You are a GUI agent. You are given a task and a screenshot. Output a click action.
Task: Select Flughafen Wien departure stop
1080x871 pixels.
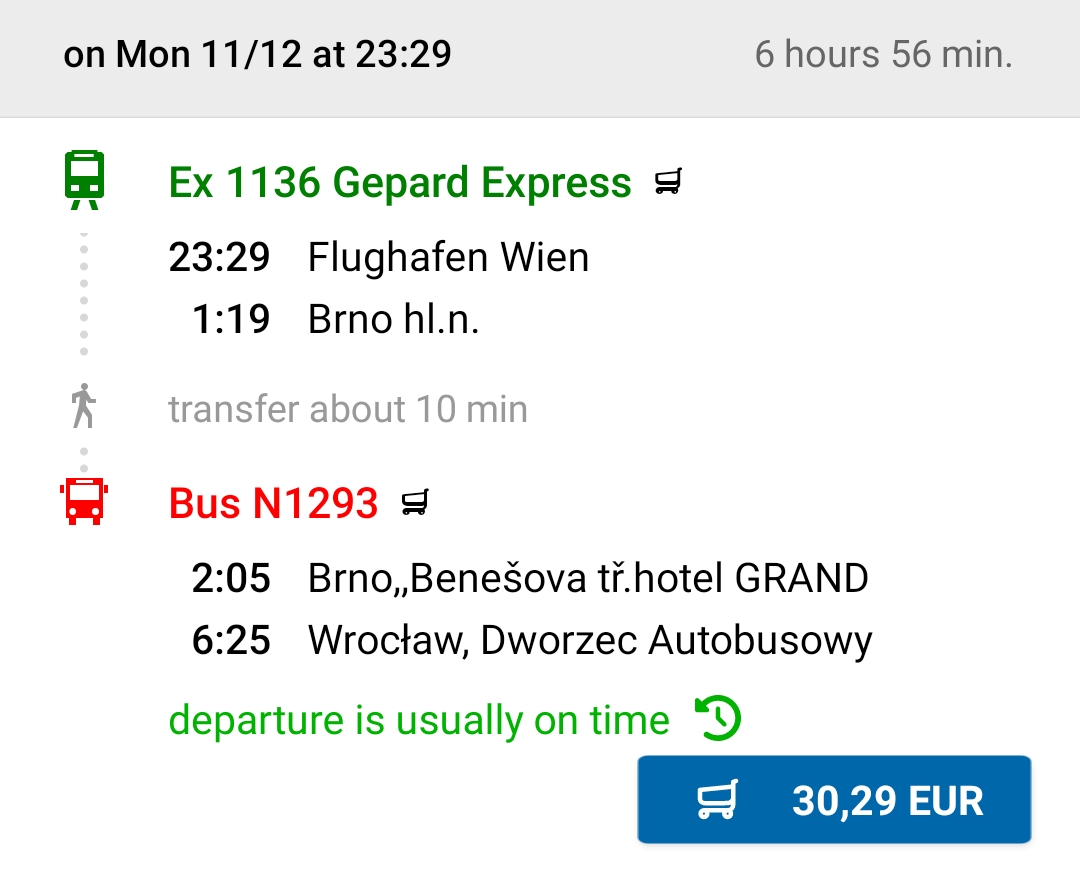[448, 258]
